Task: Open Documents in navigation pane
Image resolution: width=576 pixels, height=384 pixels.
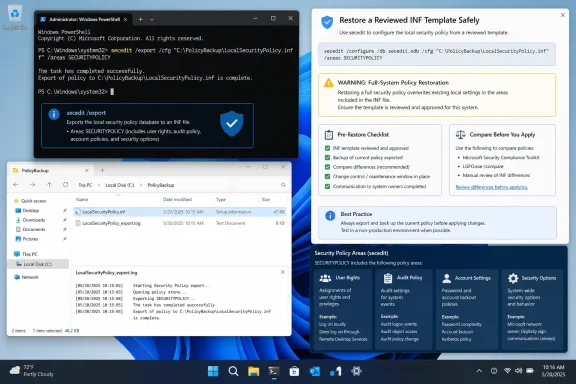Action: point(30,229)
